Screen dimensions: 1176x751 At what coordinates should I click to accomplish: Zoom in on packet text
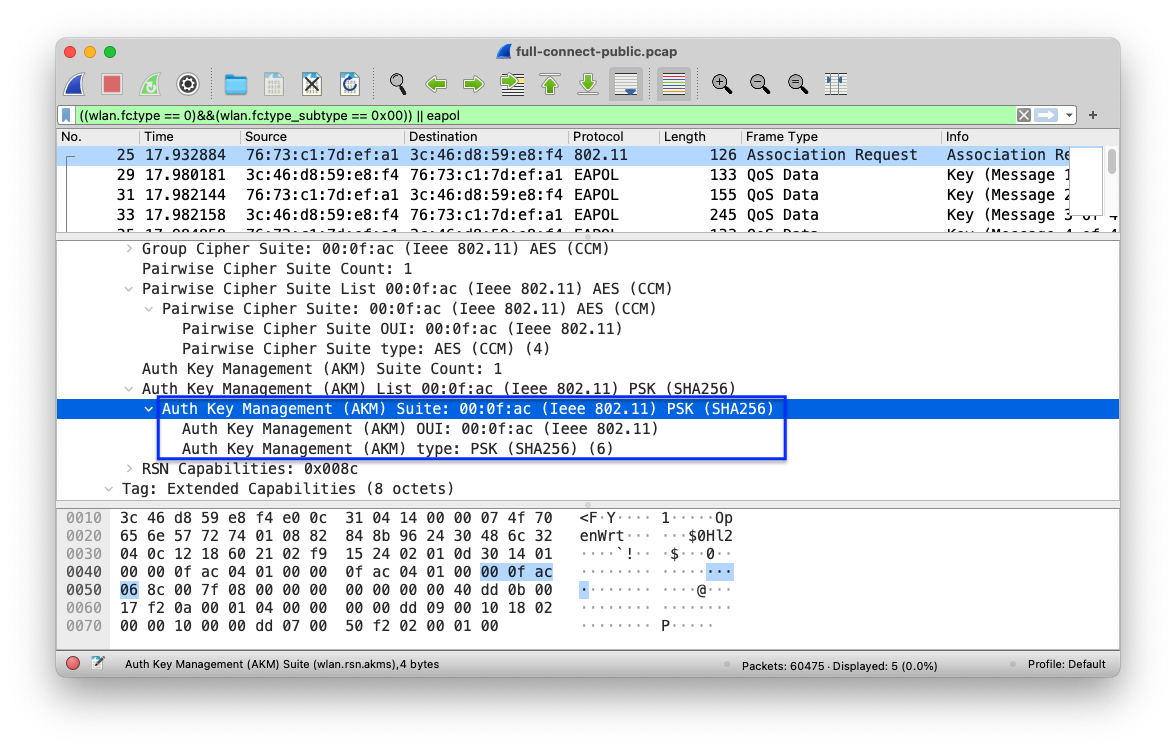721,85
